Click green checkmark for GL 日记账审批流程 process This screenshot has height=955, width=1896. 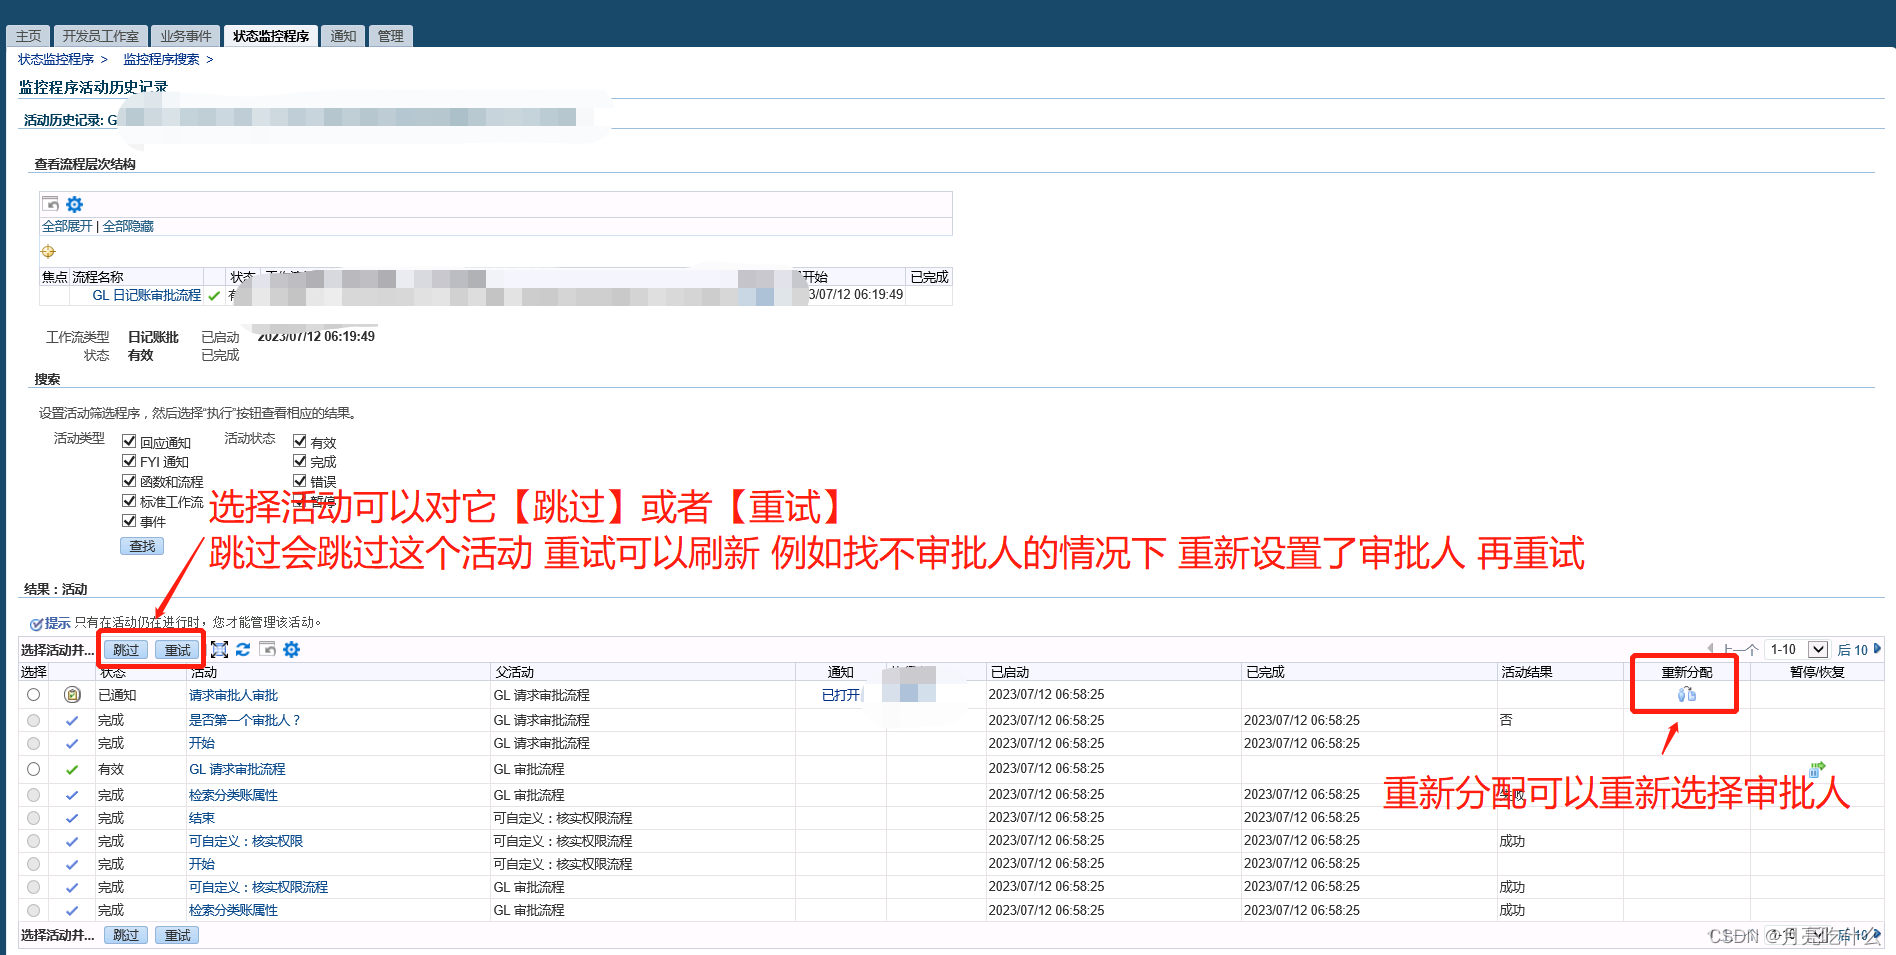[214, 296]
